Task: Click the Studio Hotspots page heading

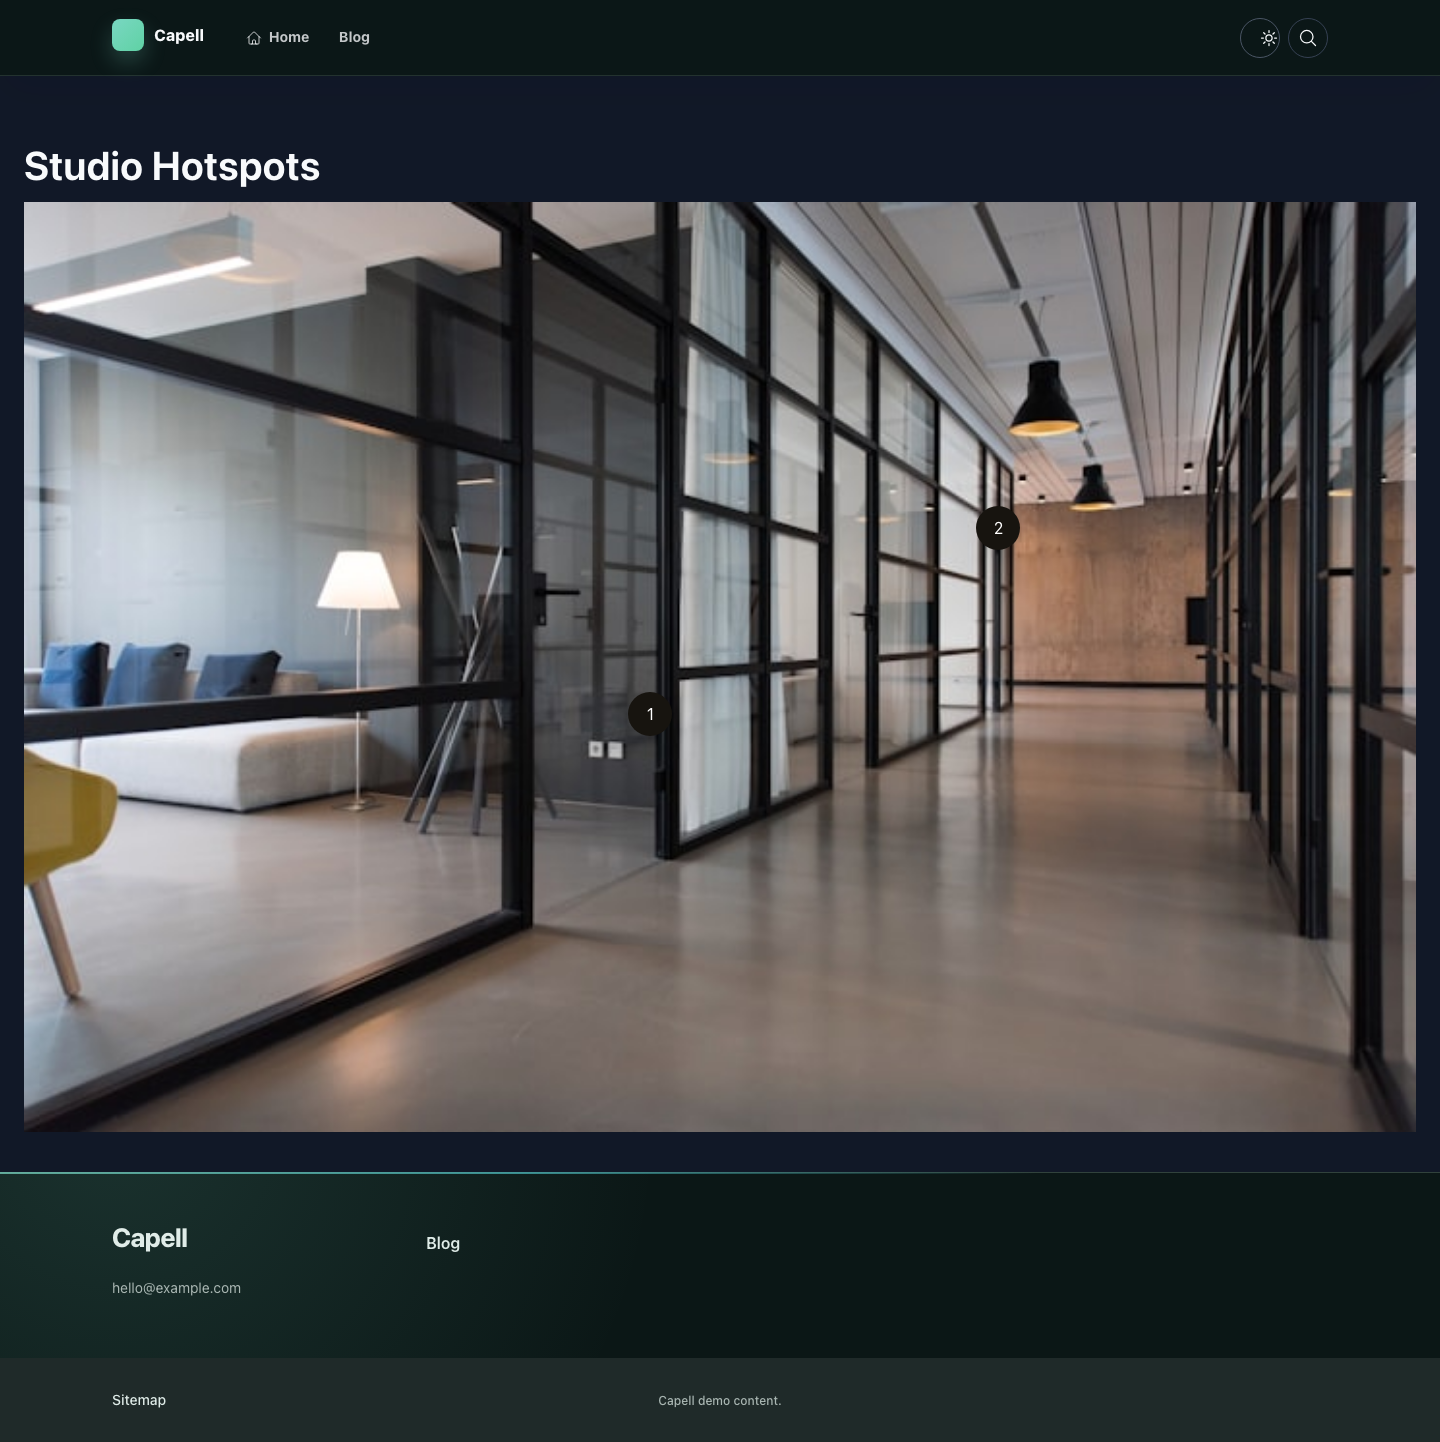Action: [x=172, y=166]
